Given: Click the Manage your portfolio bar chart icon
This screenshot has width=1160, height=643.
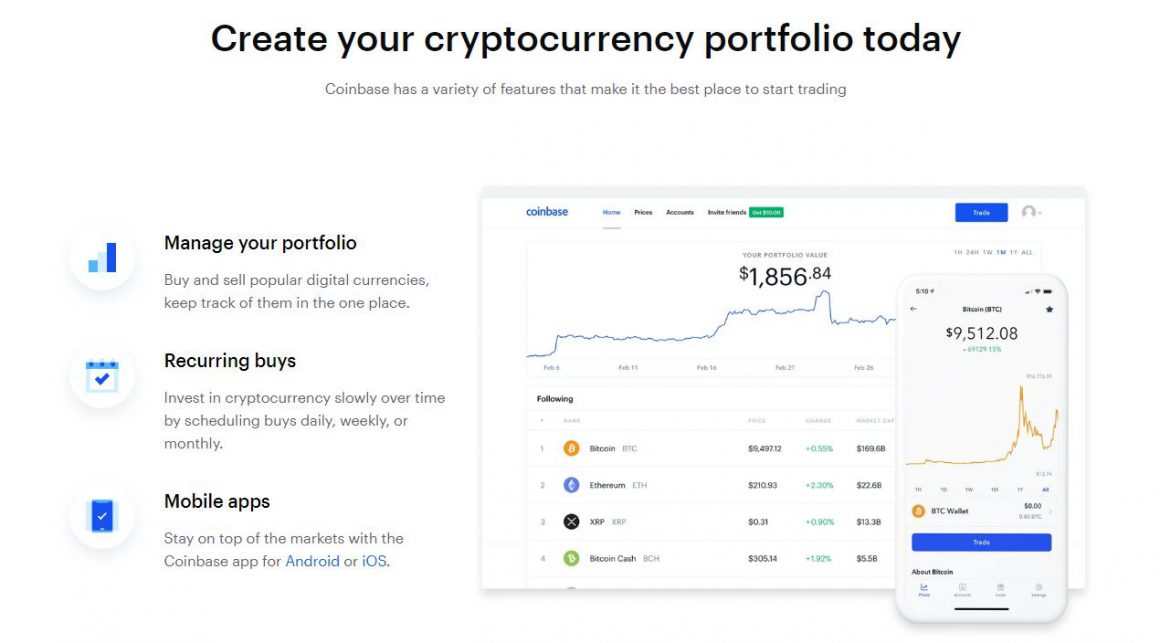Looking at the screenshot, I should point(102,257).
